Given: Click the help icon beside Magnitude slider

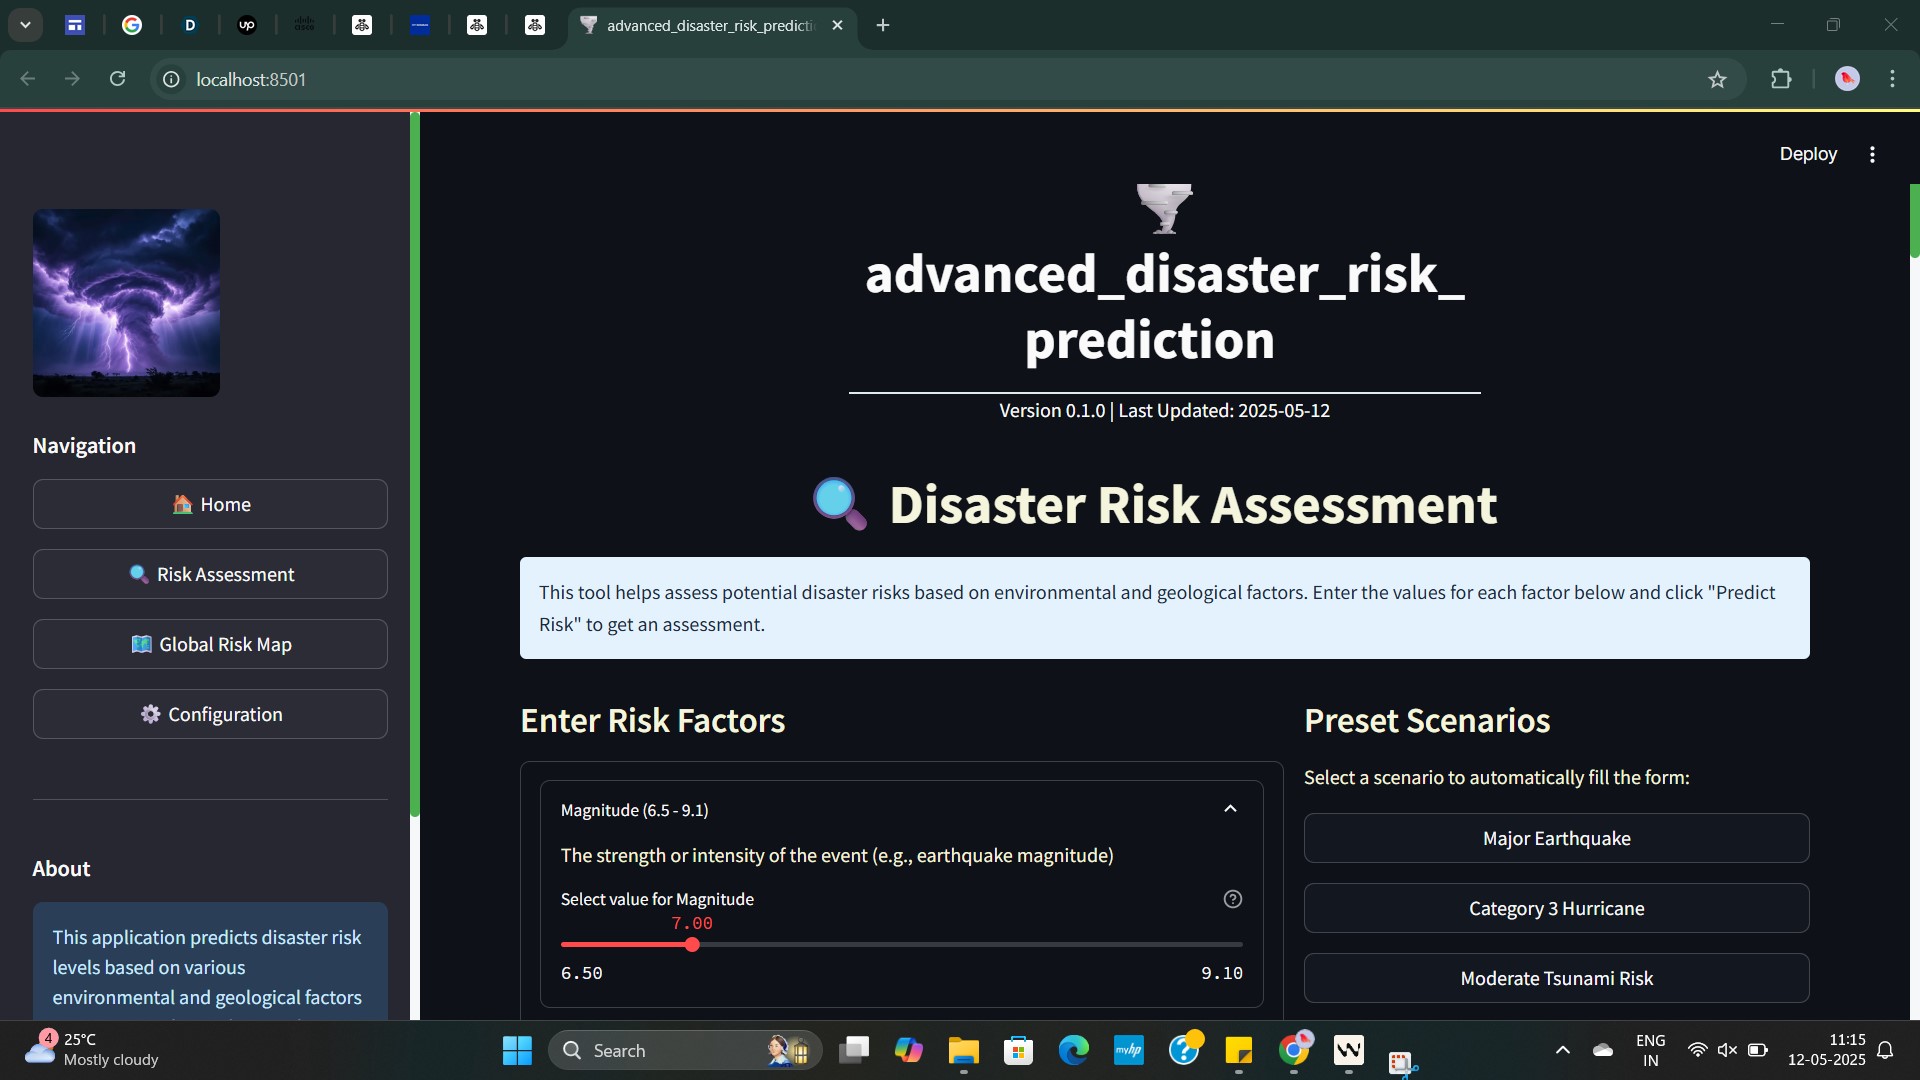Looking at the screenshot, I should pos(1232,899).
